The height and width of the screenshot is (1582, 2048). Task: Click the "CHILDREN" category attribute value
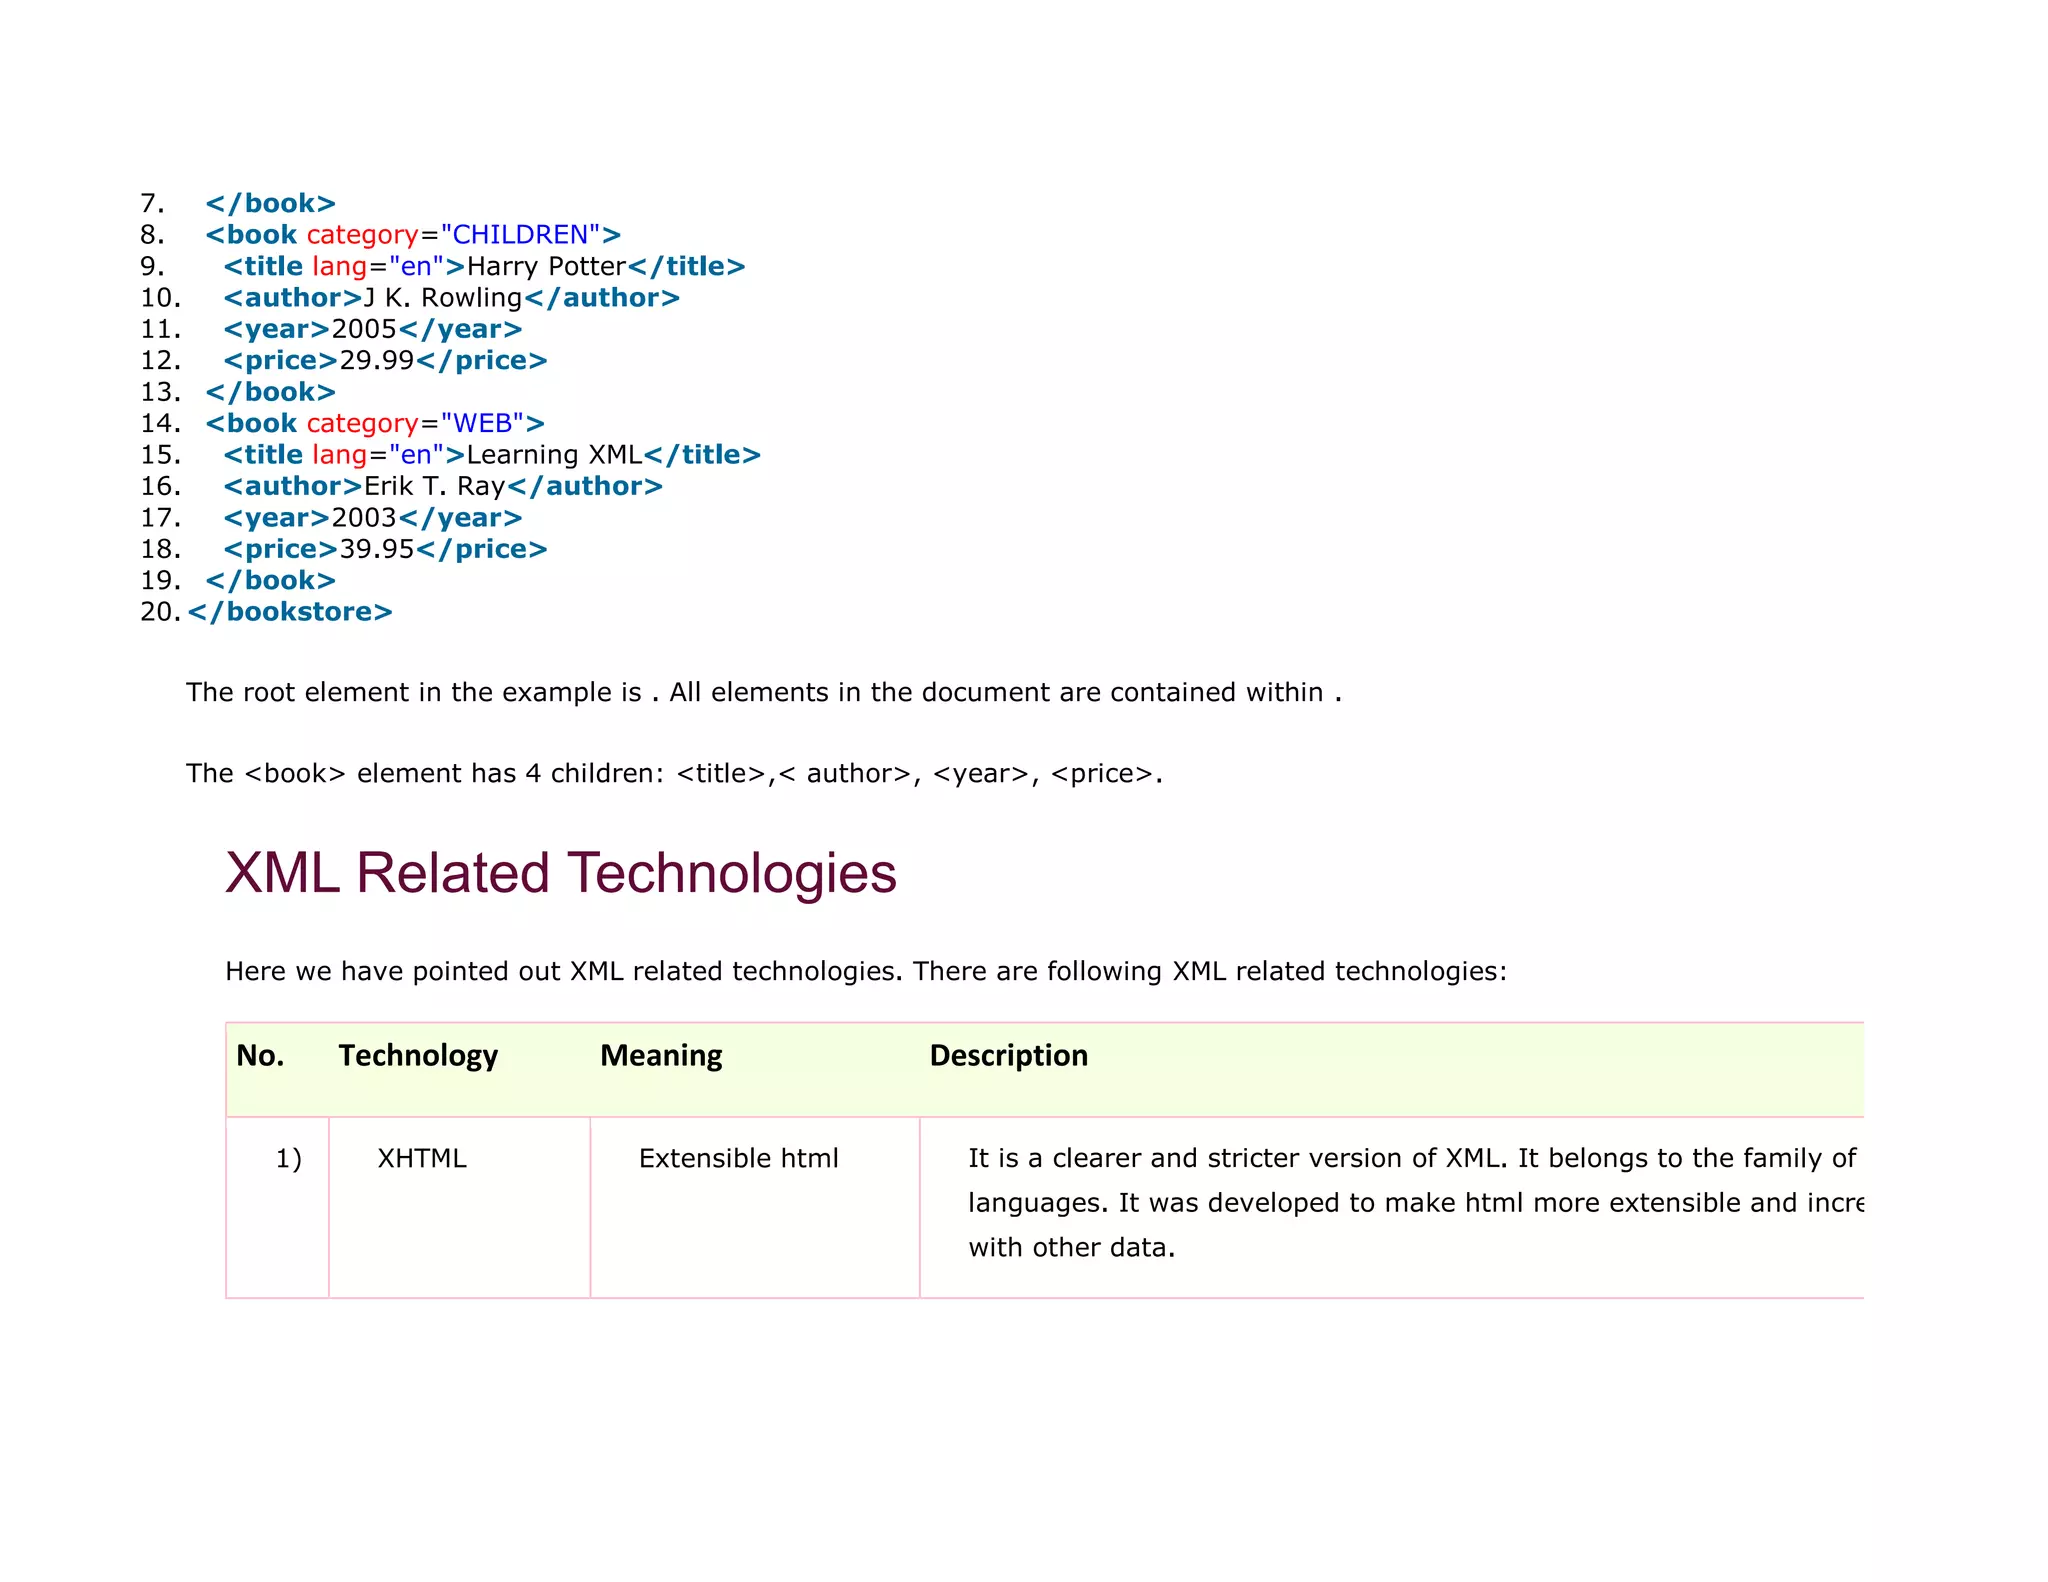pos(520,235)
